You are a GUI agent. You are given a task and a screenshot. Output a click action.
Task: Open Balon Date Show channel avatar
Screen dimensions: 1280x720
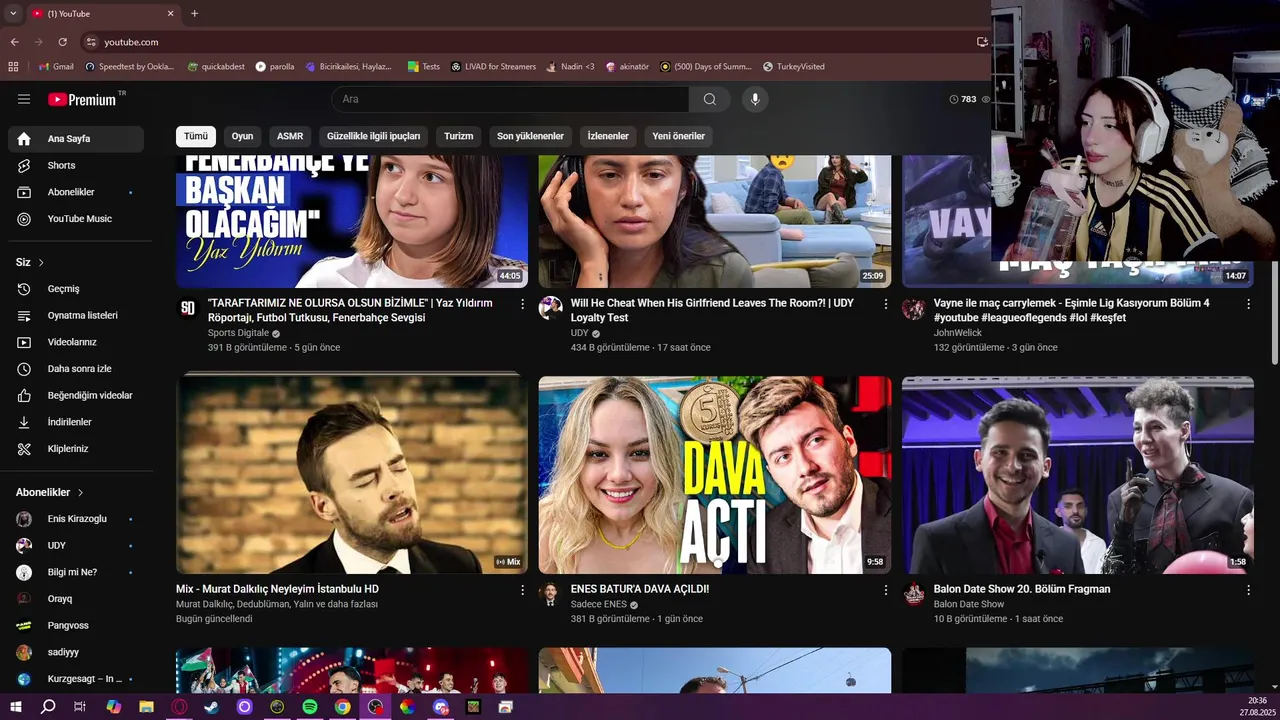tap(913, 594)
